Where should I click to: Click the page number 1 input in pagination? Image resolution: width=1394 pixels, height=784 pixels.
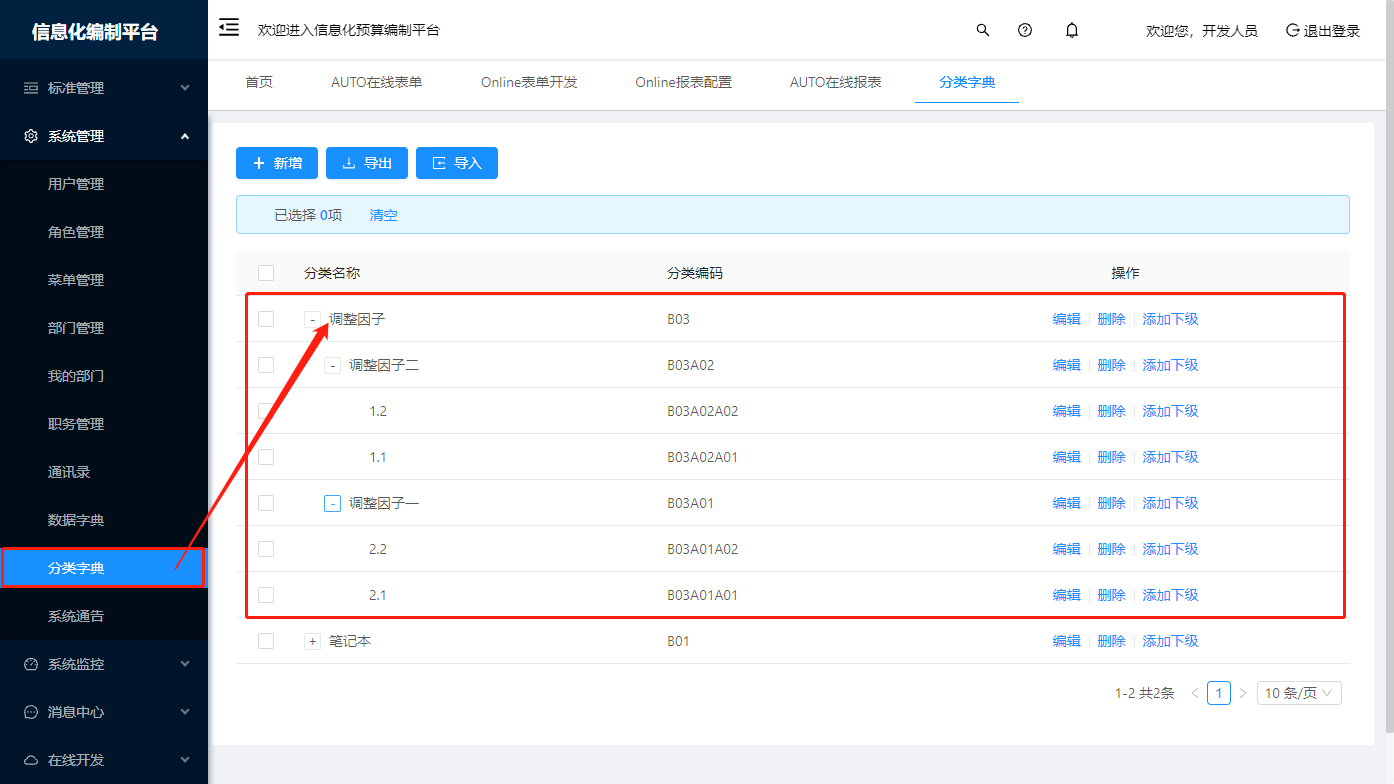point(1219,692)
